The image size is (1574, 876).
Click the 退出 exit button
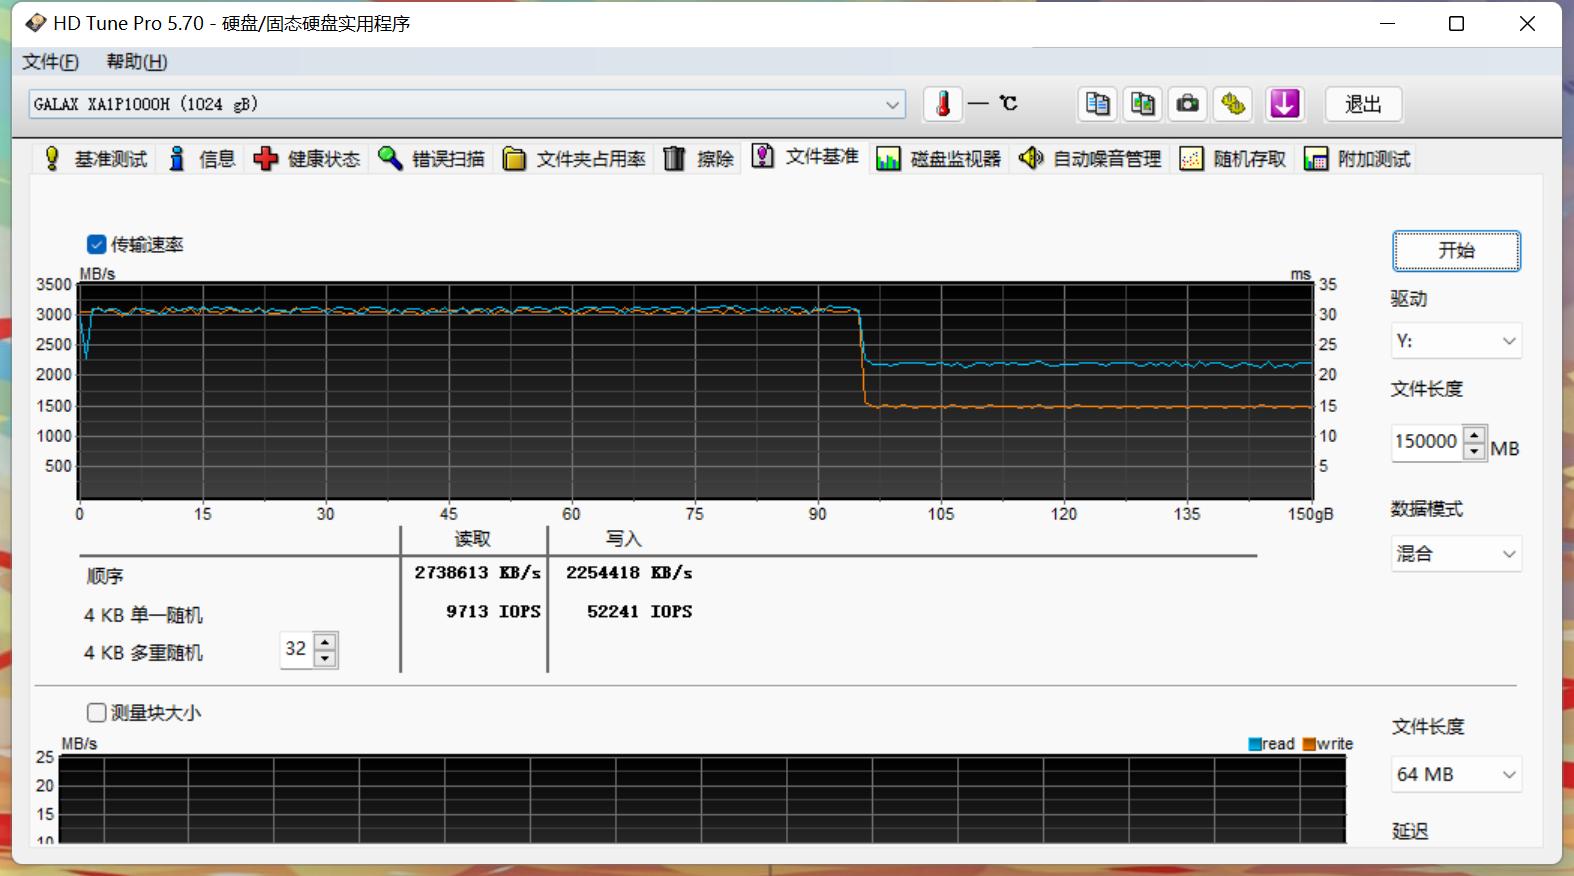1362,104
